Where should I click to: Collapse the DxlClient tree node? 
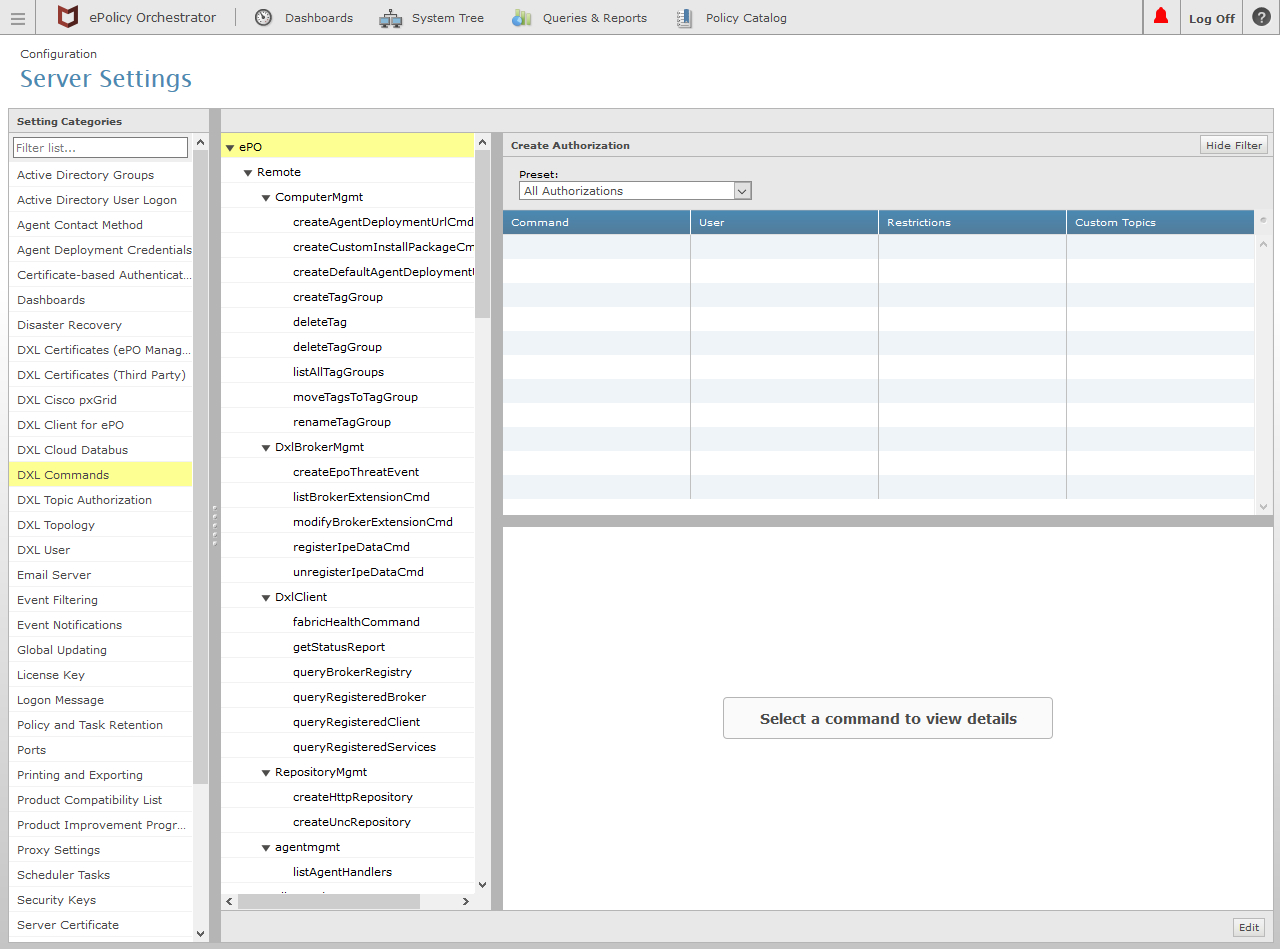point(266,598)
